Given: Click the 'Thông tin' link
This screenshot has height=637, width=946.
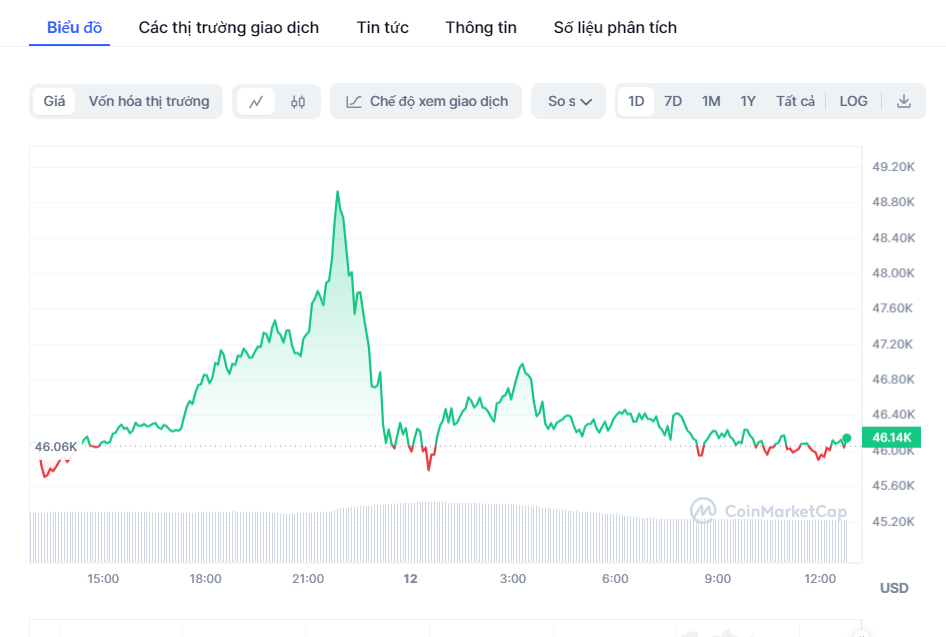Looking at the screenshot, I should coord(480,27).
